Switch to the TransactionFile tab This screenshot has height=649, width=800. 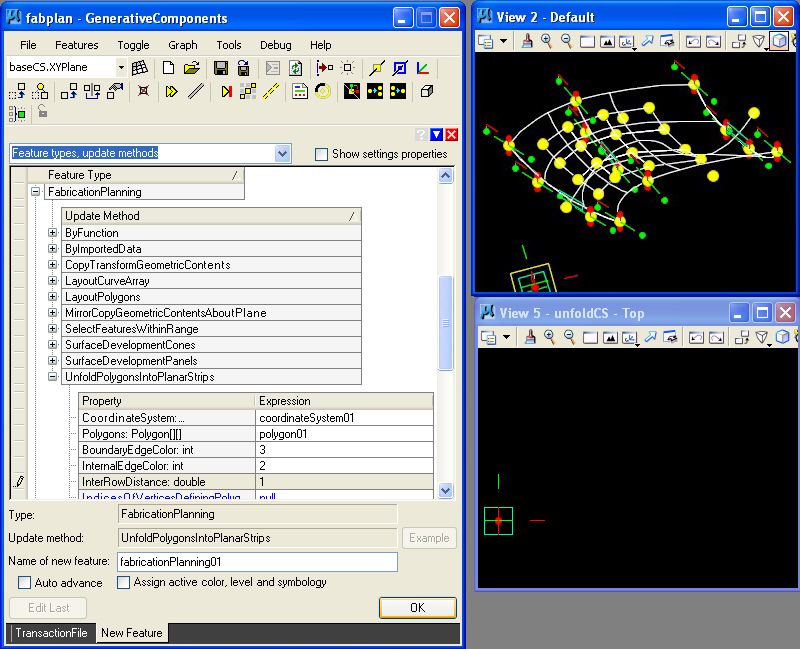51,633
